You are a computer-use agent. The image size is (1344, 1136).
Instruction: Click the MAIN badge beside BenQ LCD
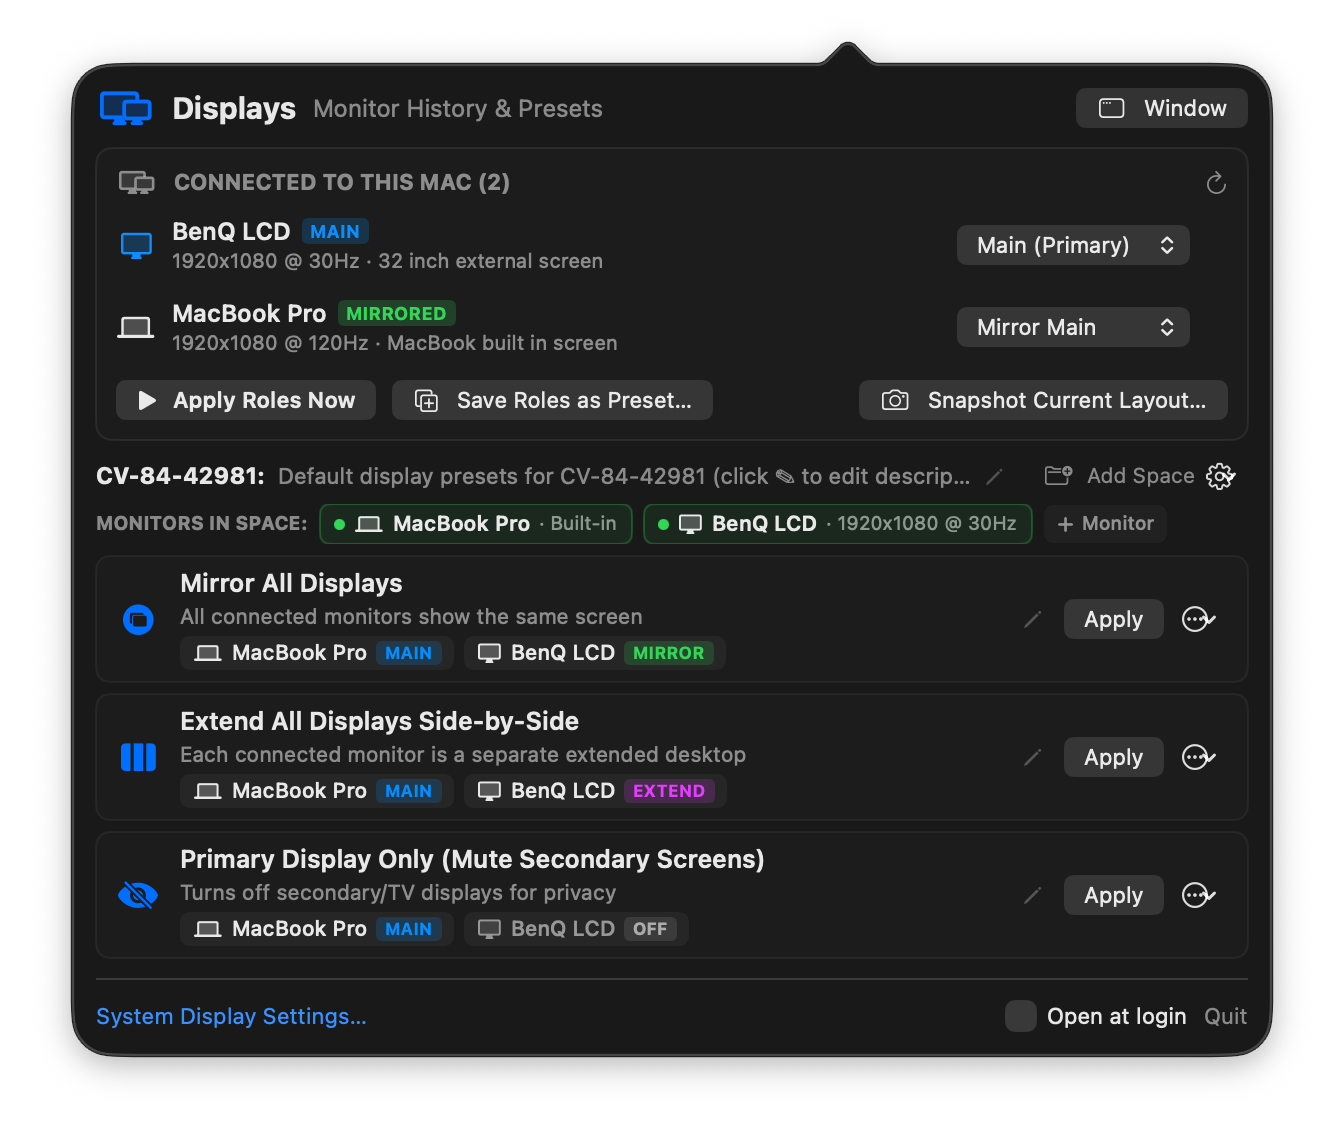pos(335,232)
